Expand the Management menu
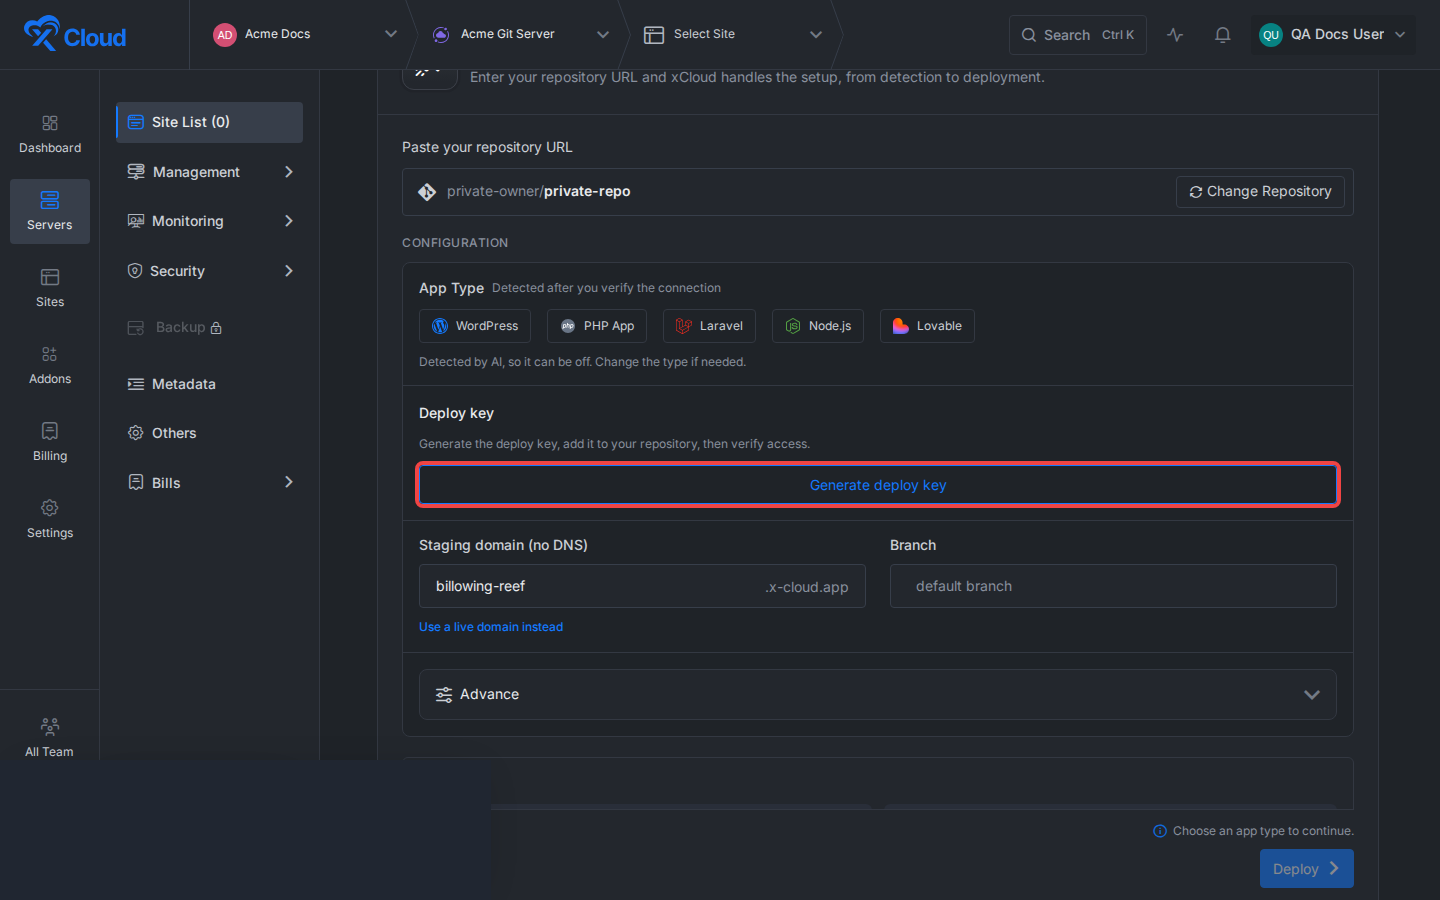Screen dimensions: 1440x900 pyautogui.click(x=210, y=172)
